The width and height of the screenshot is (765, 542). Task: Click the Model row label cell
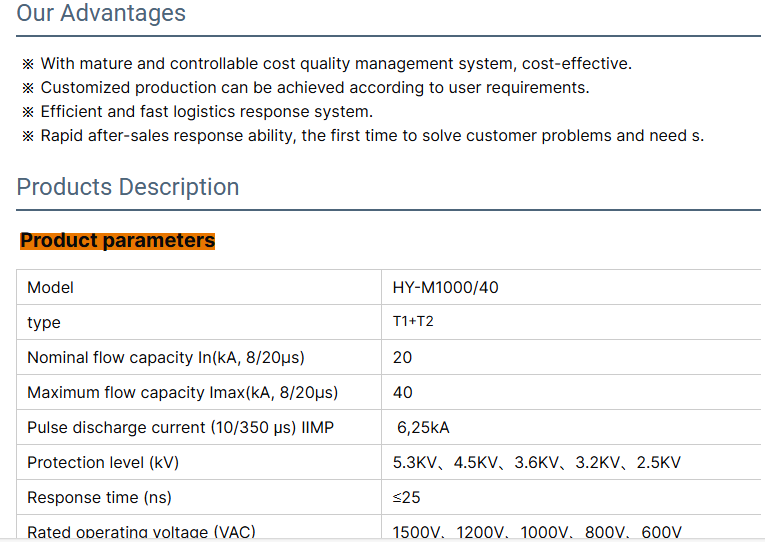(50, 288)
